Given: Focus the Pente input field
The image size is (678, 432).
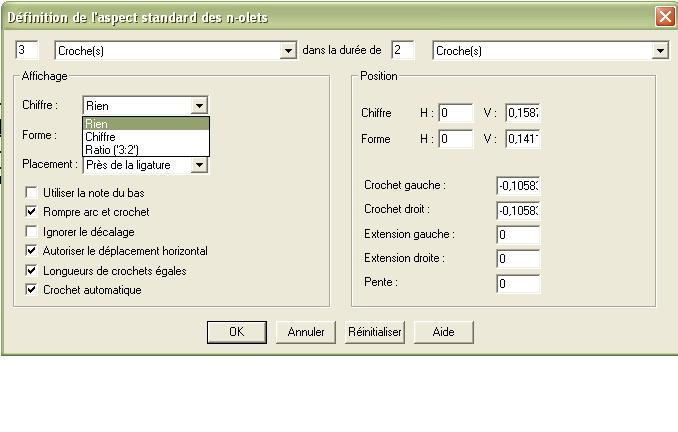Looking at the screenshot, I should tap(517, 284).
